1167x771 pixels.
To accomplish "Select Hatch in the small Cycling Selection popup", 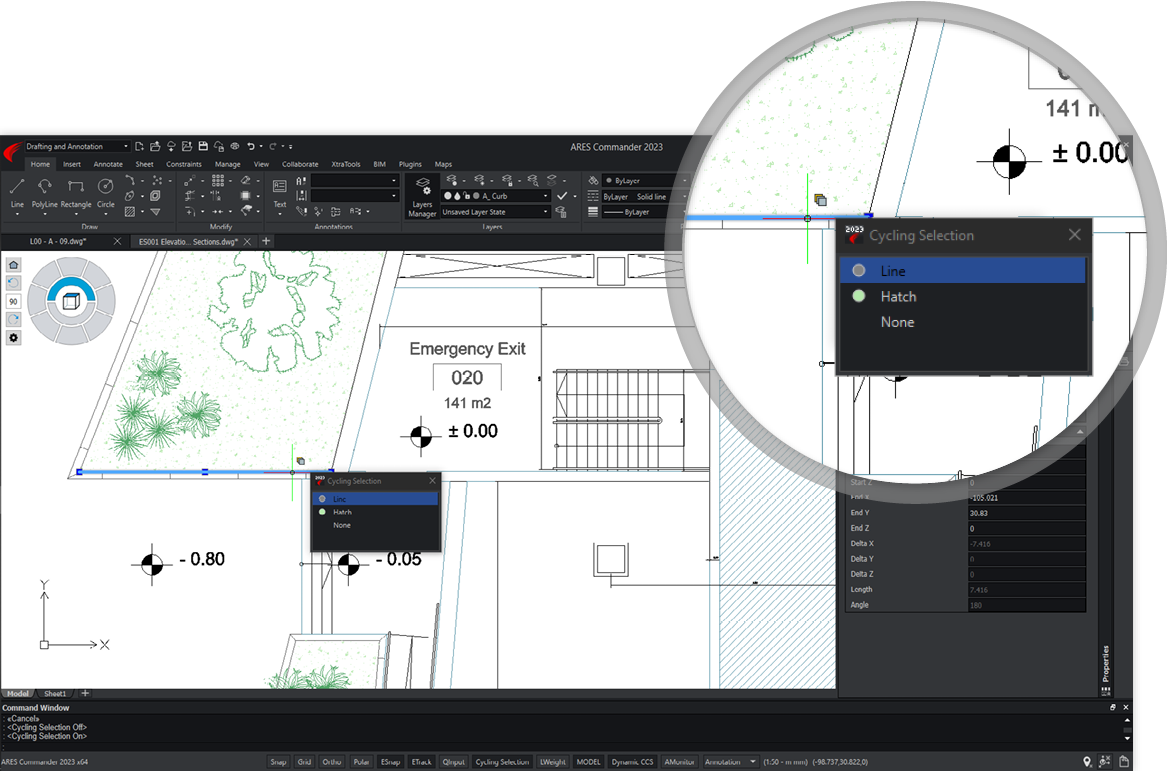I will [376, 512].
